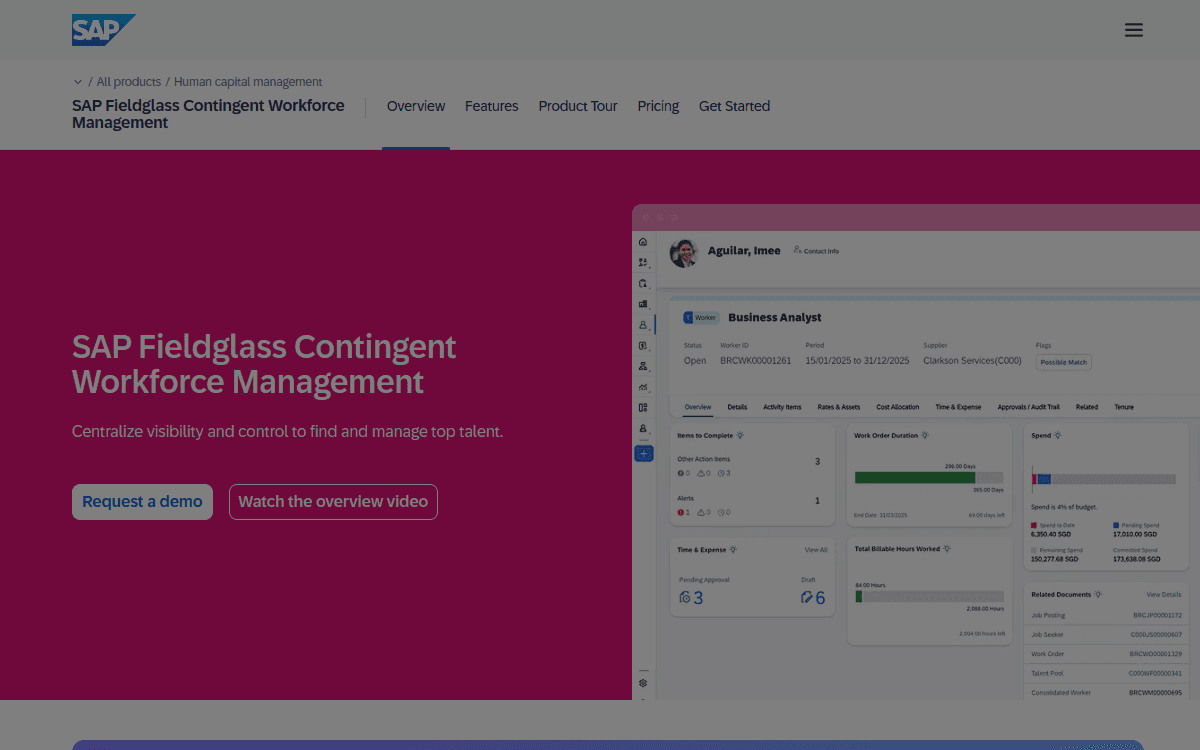
Task: Select the Time & Expense dashboard tab
Action: click(958, 407)
